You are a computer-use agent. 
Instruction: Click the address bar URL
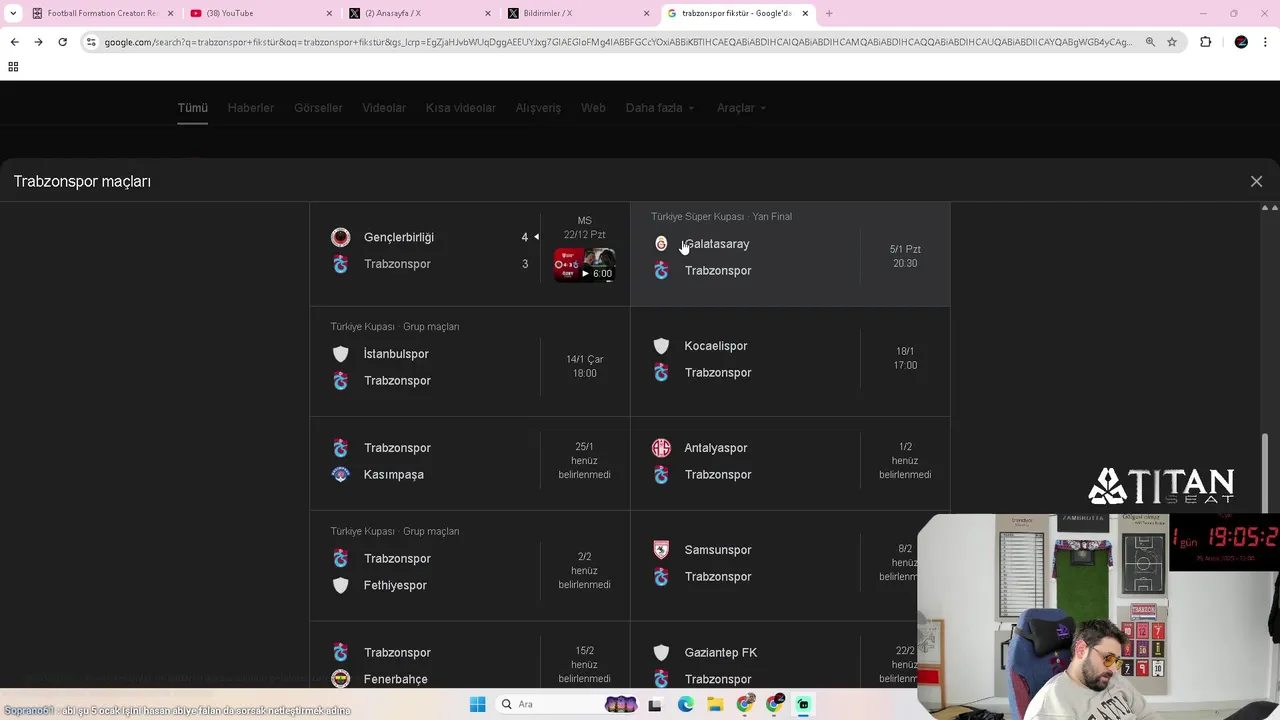617,42
